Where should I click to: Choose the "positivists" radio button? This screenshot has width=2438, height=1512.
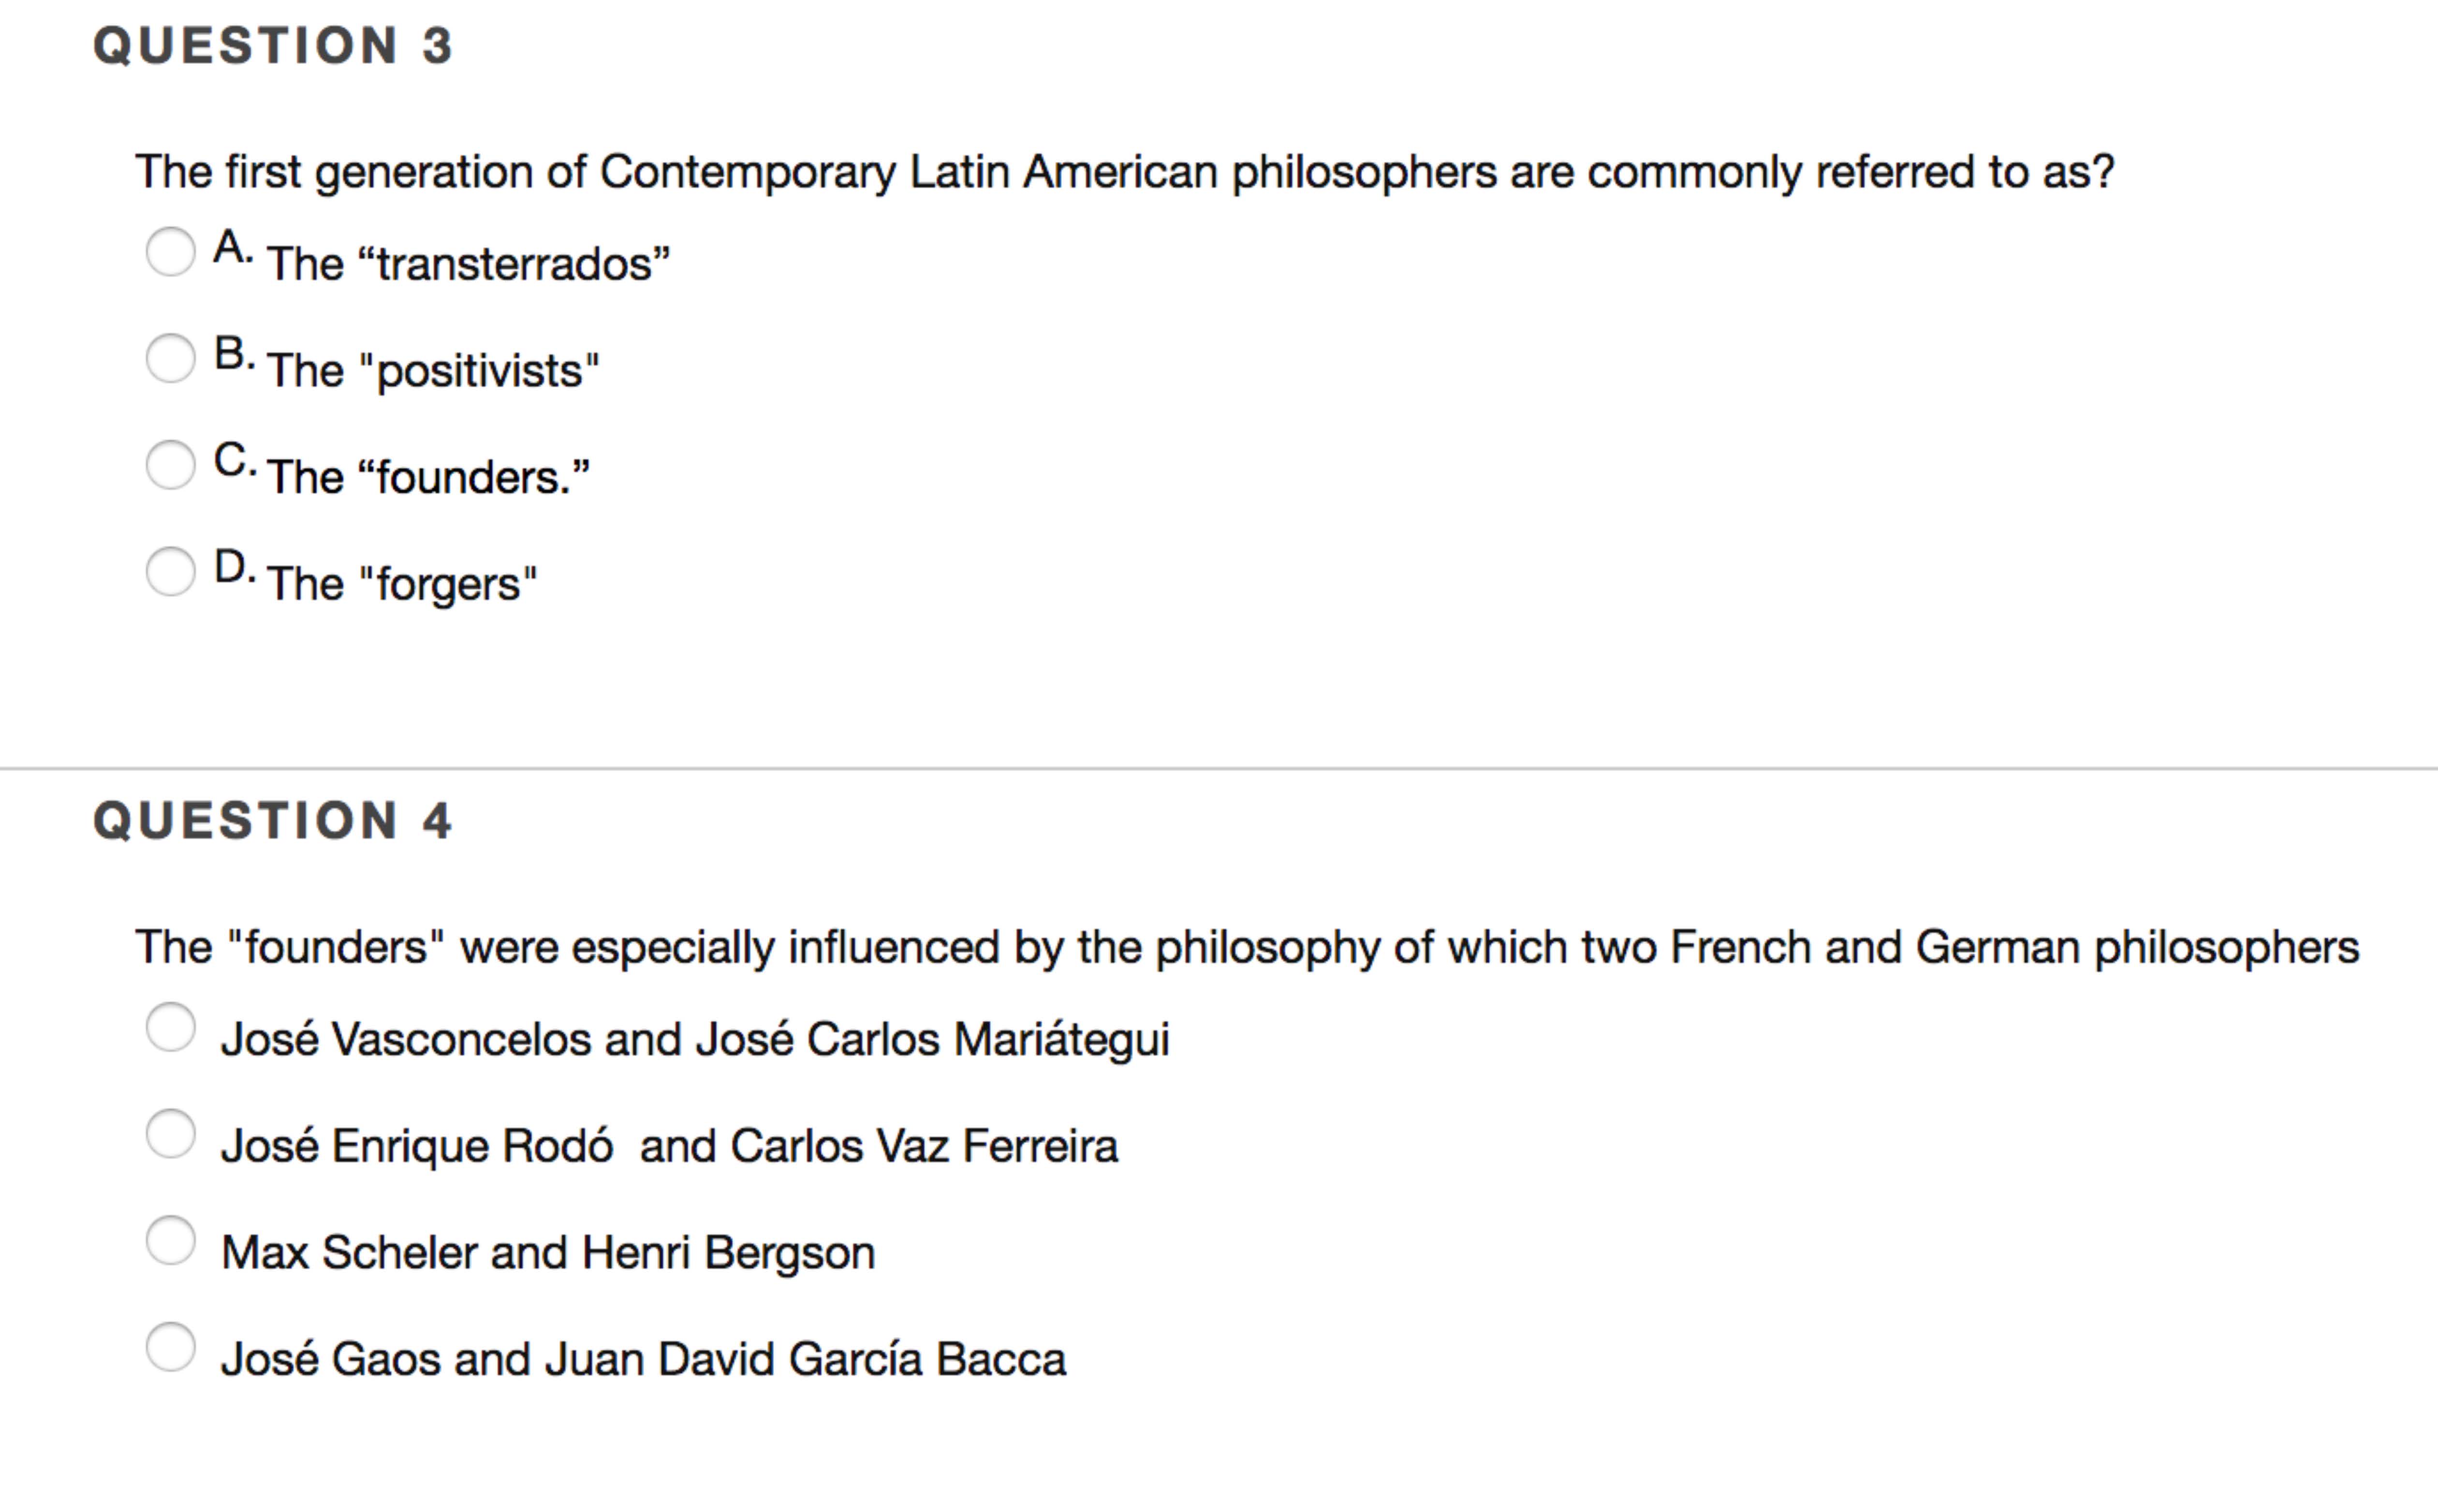pos(170,358)
